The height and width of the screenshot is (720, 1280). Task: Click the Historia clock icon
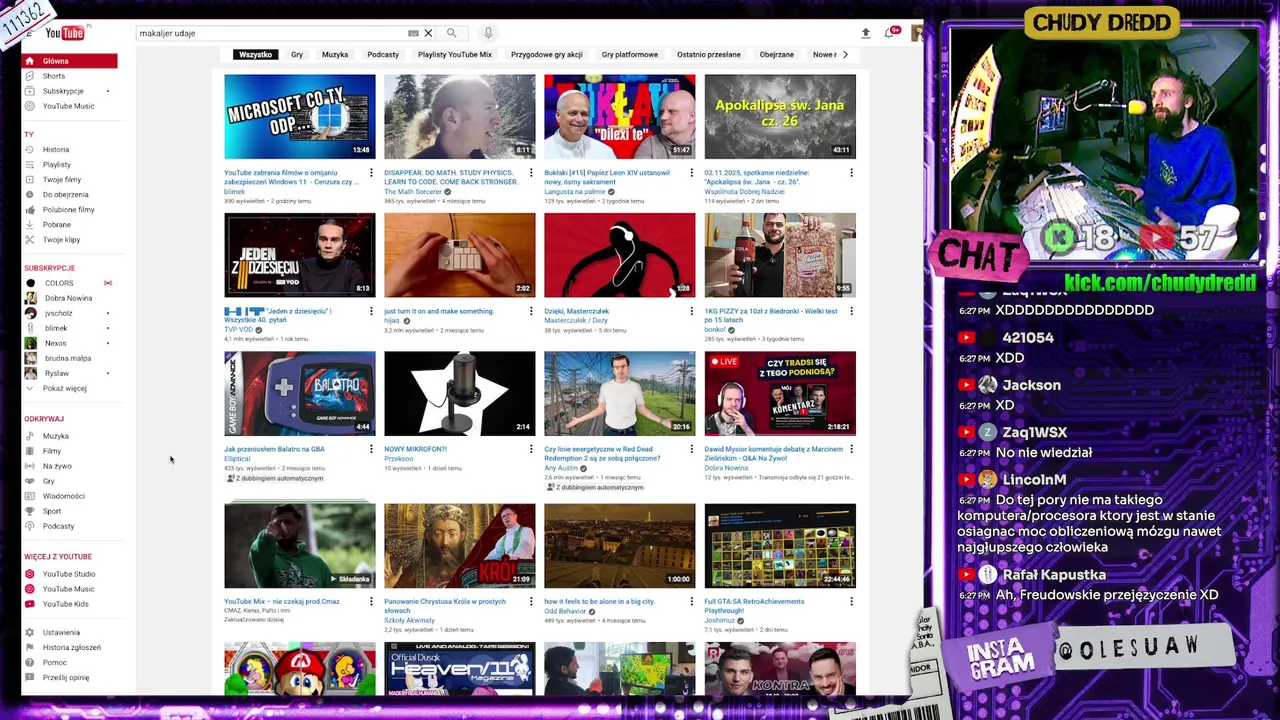tap(30, 149)
